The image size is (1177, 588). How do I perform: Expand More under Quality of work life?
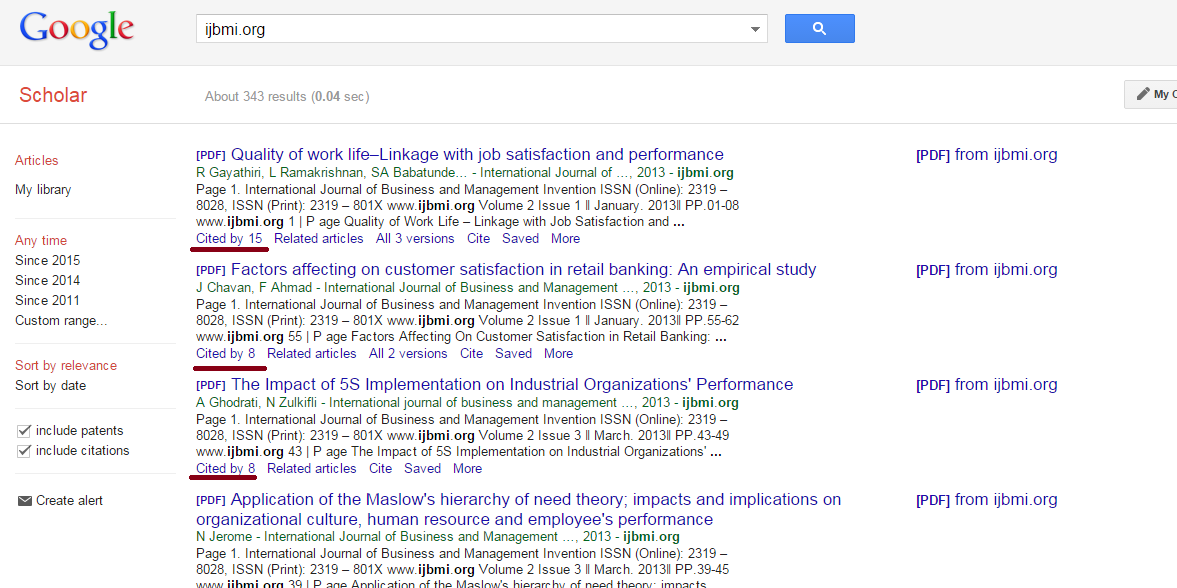click(x=565, y=239)
